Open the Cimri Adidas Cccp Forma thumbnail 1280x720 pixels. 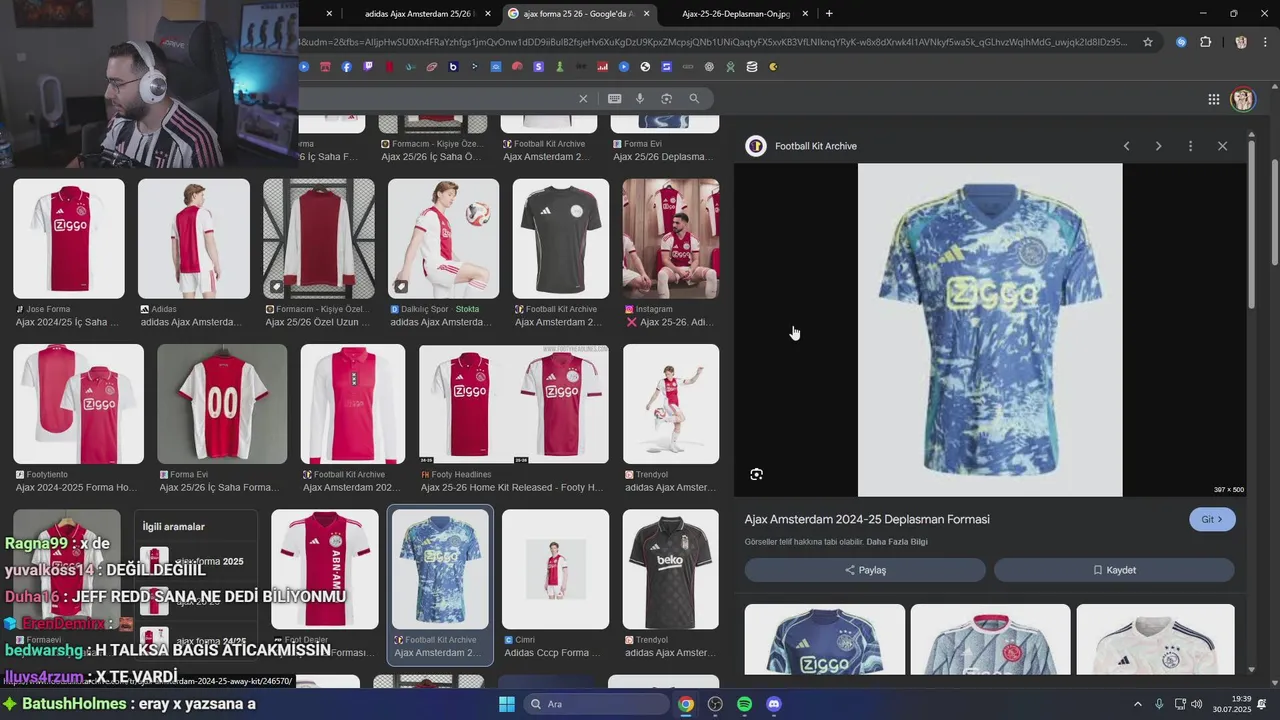(x=555, y=569)
